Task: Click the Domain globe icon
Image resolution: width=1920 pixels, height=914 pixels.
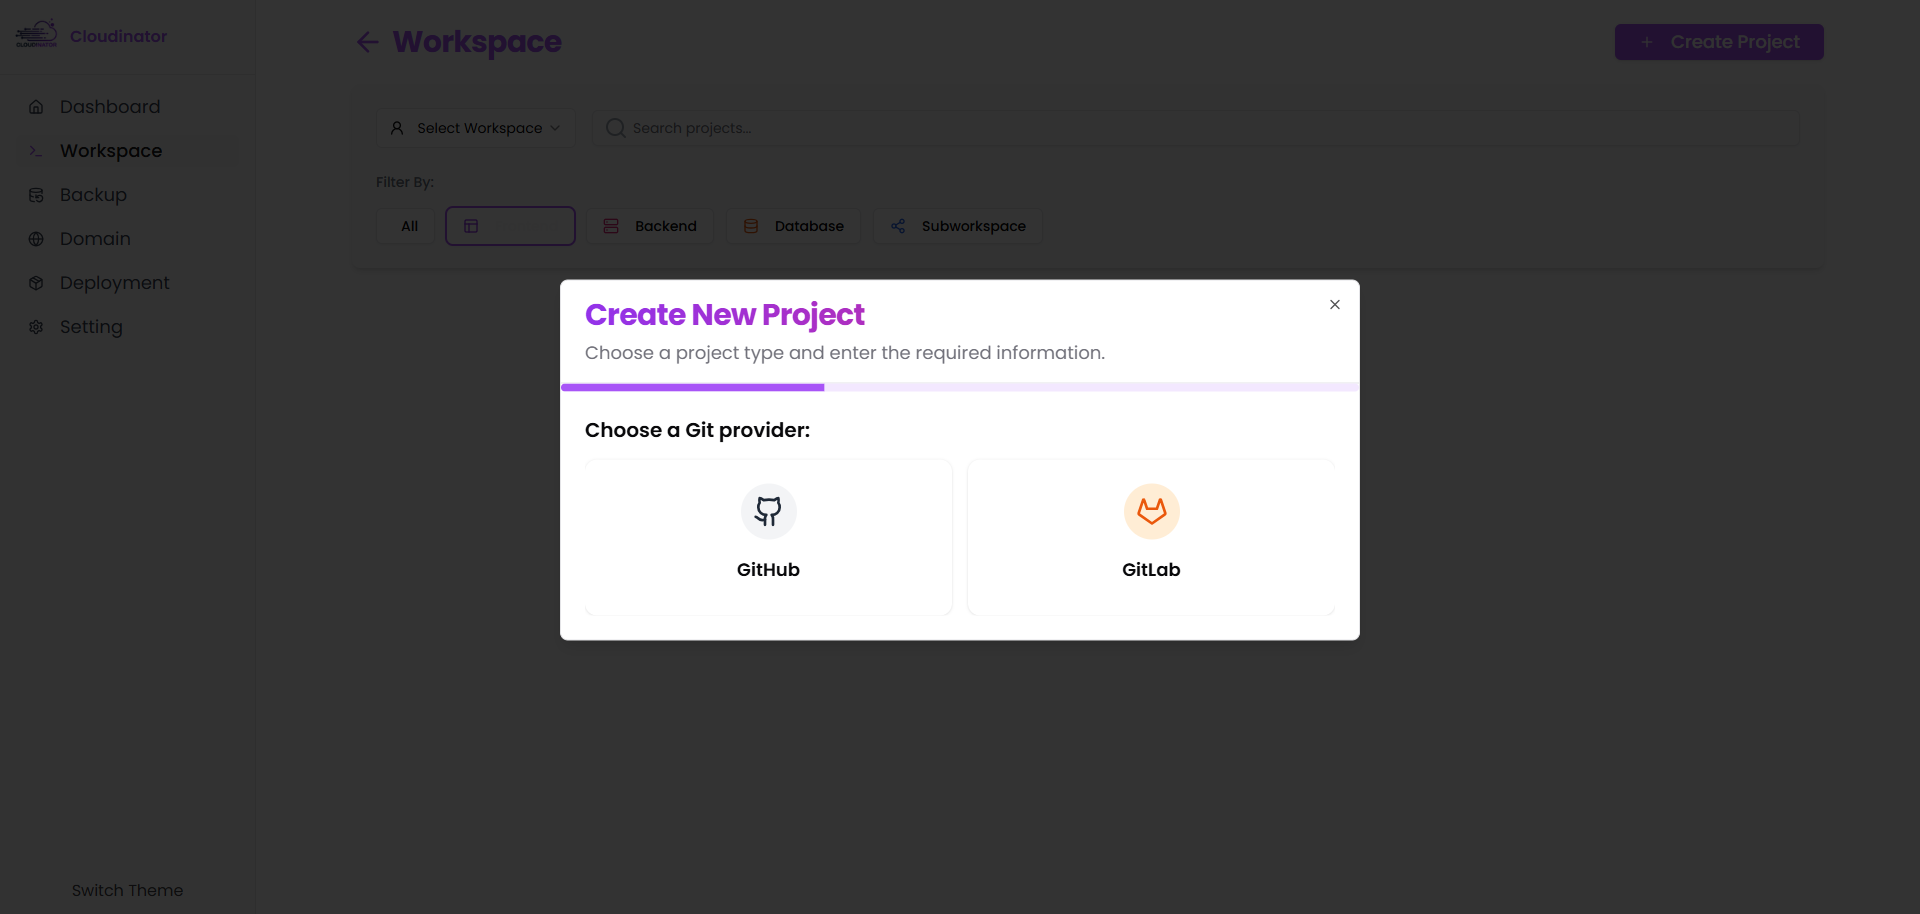Action: tap(36, 238)
